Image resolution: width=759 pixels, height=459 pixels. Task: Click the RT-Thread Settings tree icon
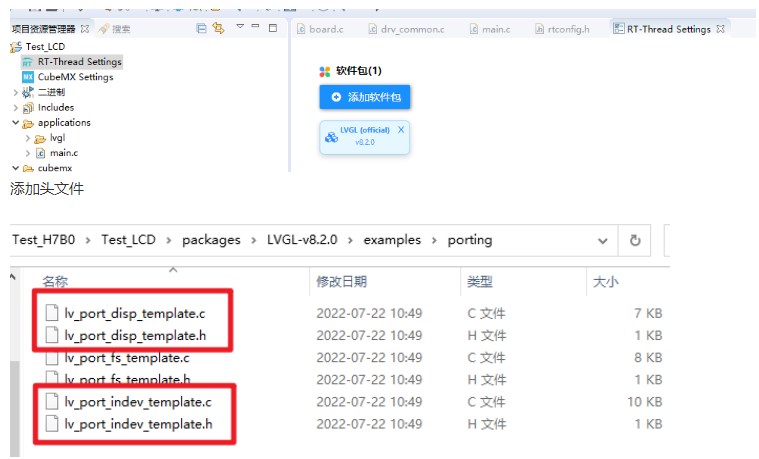pos(28,62)
